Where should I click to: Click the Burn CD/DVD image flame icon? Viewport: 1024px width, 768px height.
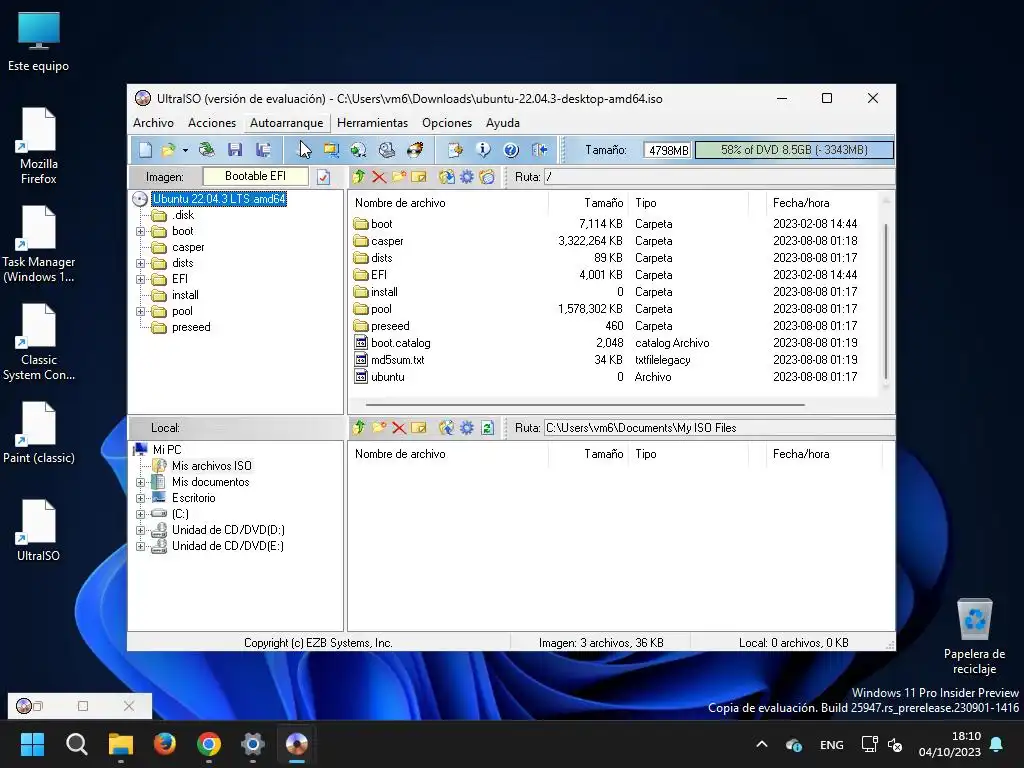415,150
